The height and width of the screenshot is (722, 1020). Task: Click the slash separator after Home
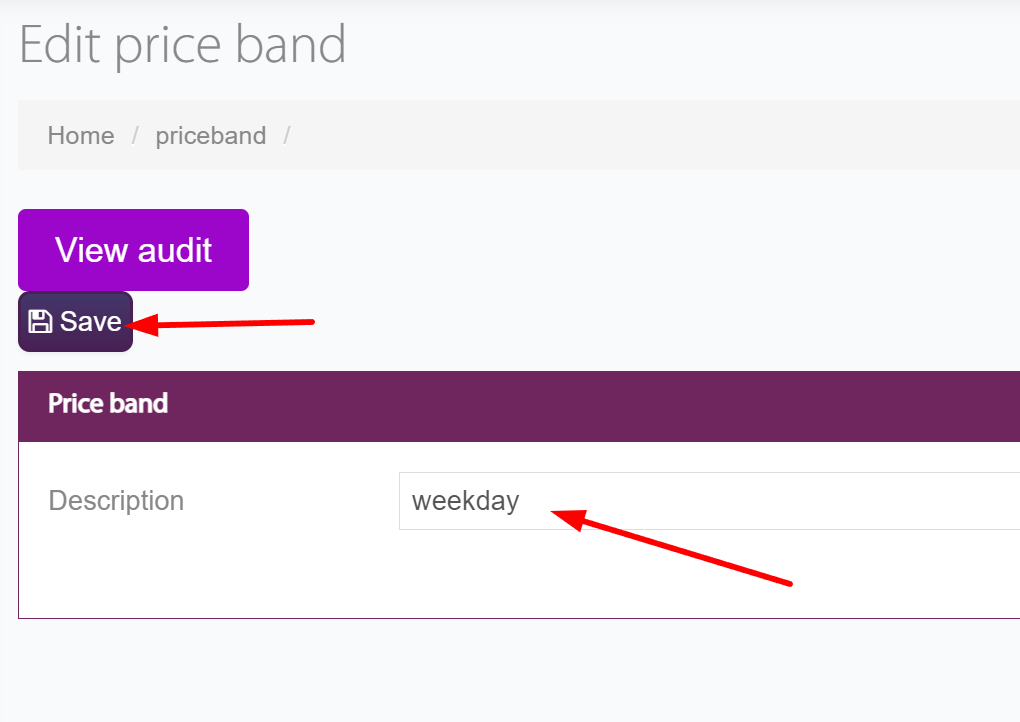coord(135,136)
